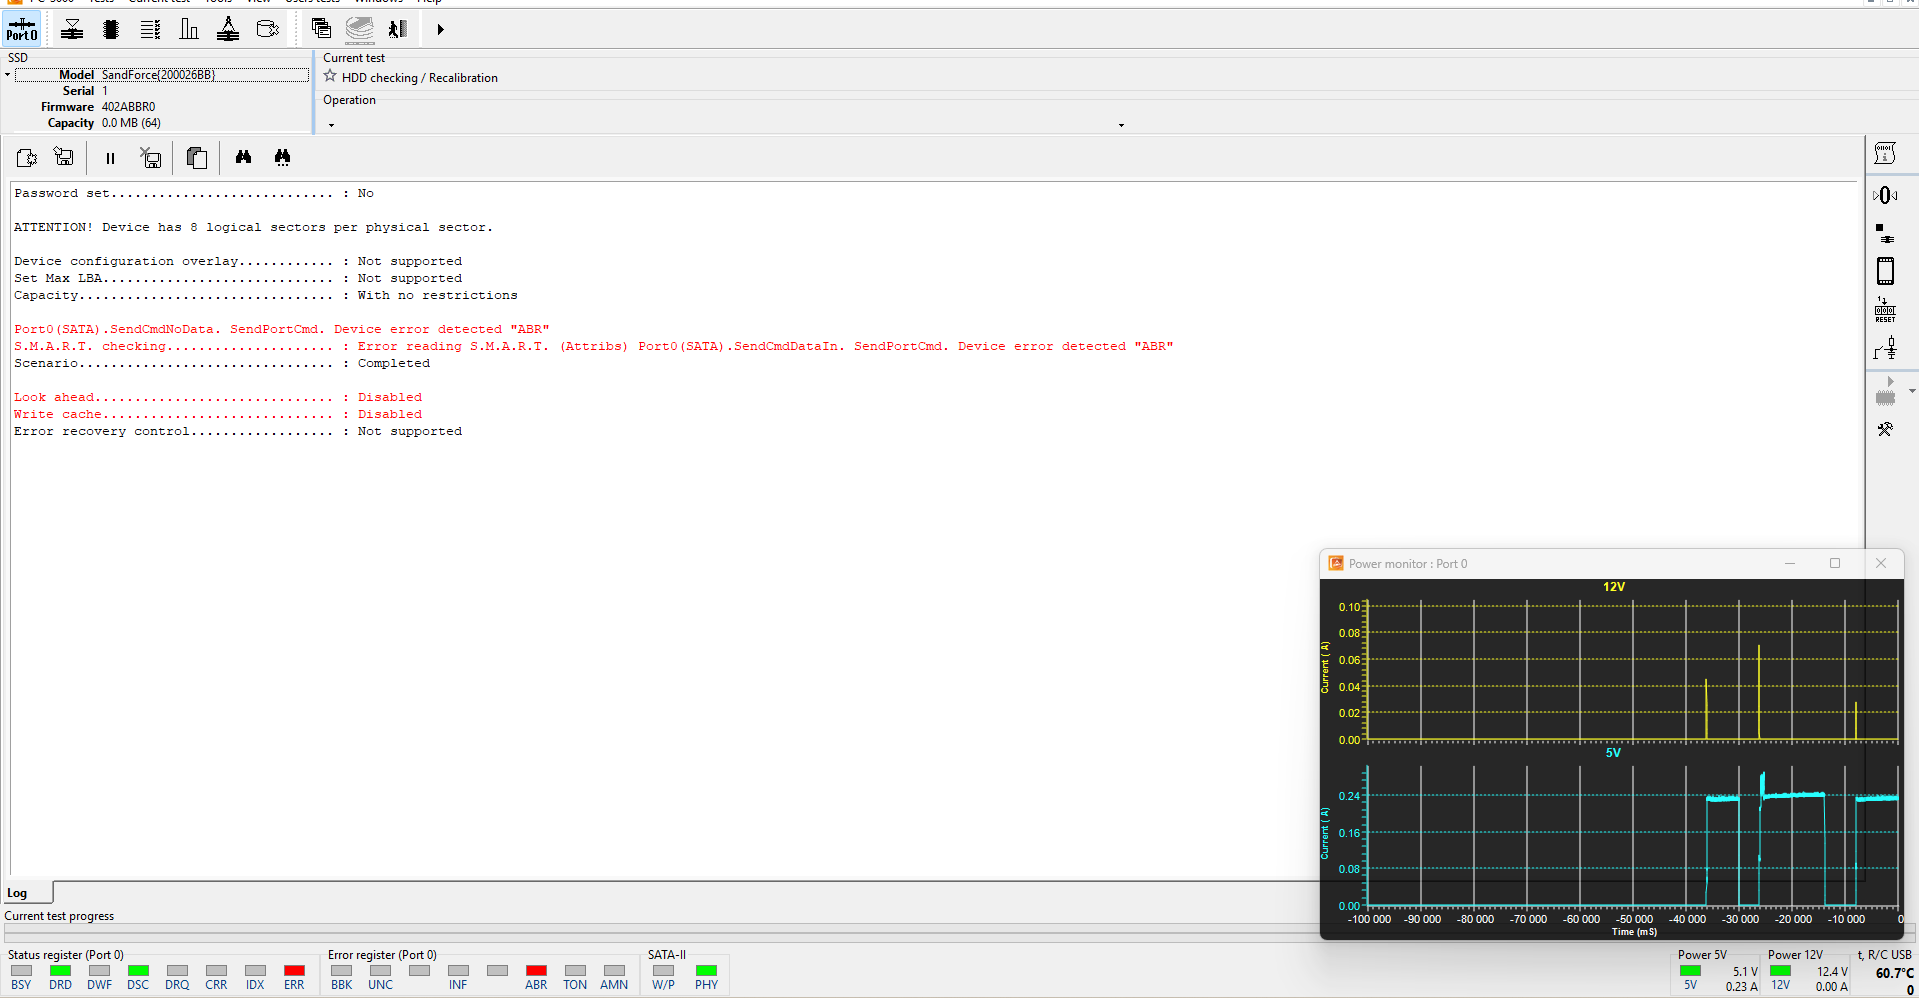Click the floppy-with-X log icon
This screenshot has width=1919, height=998.
pyautogui.click(x=150, y=157)
